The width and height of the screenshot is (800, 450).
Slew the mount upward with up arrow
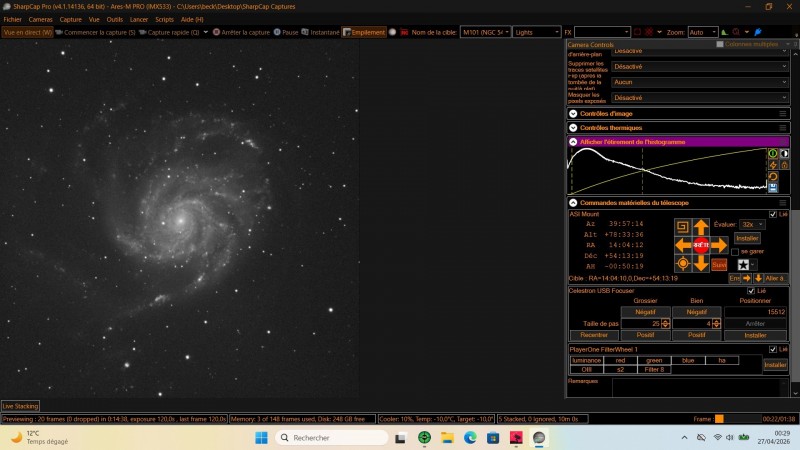pyautogui.click(x=701, y=227)
